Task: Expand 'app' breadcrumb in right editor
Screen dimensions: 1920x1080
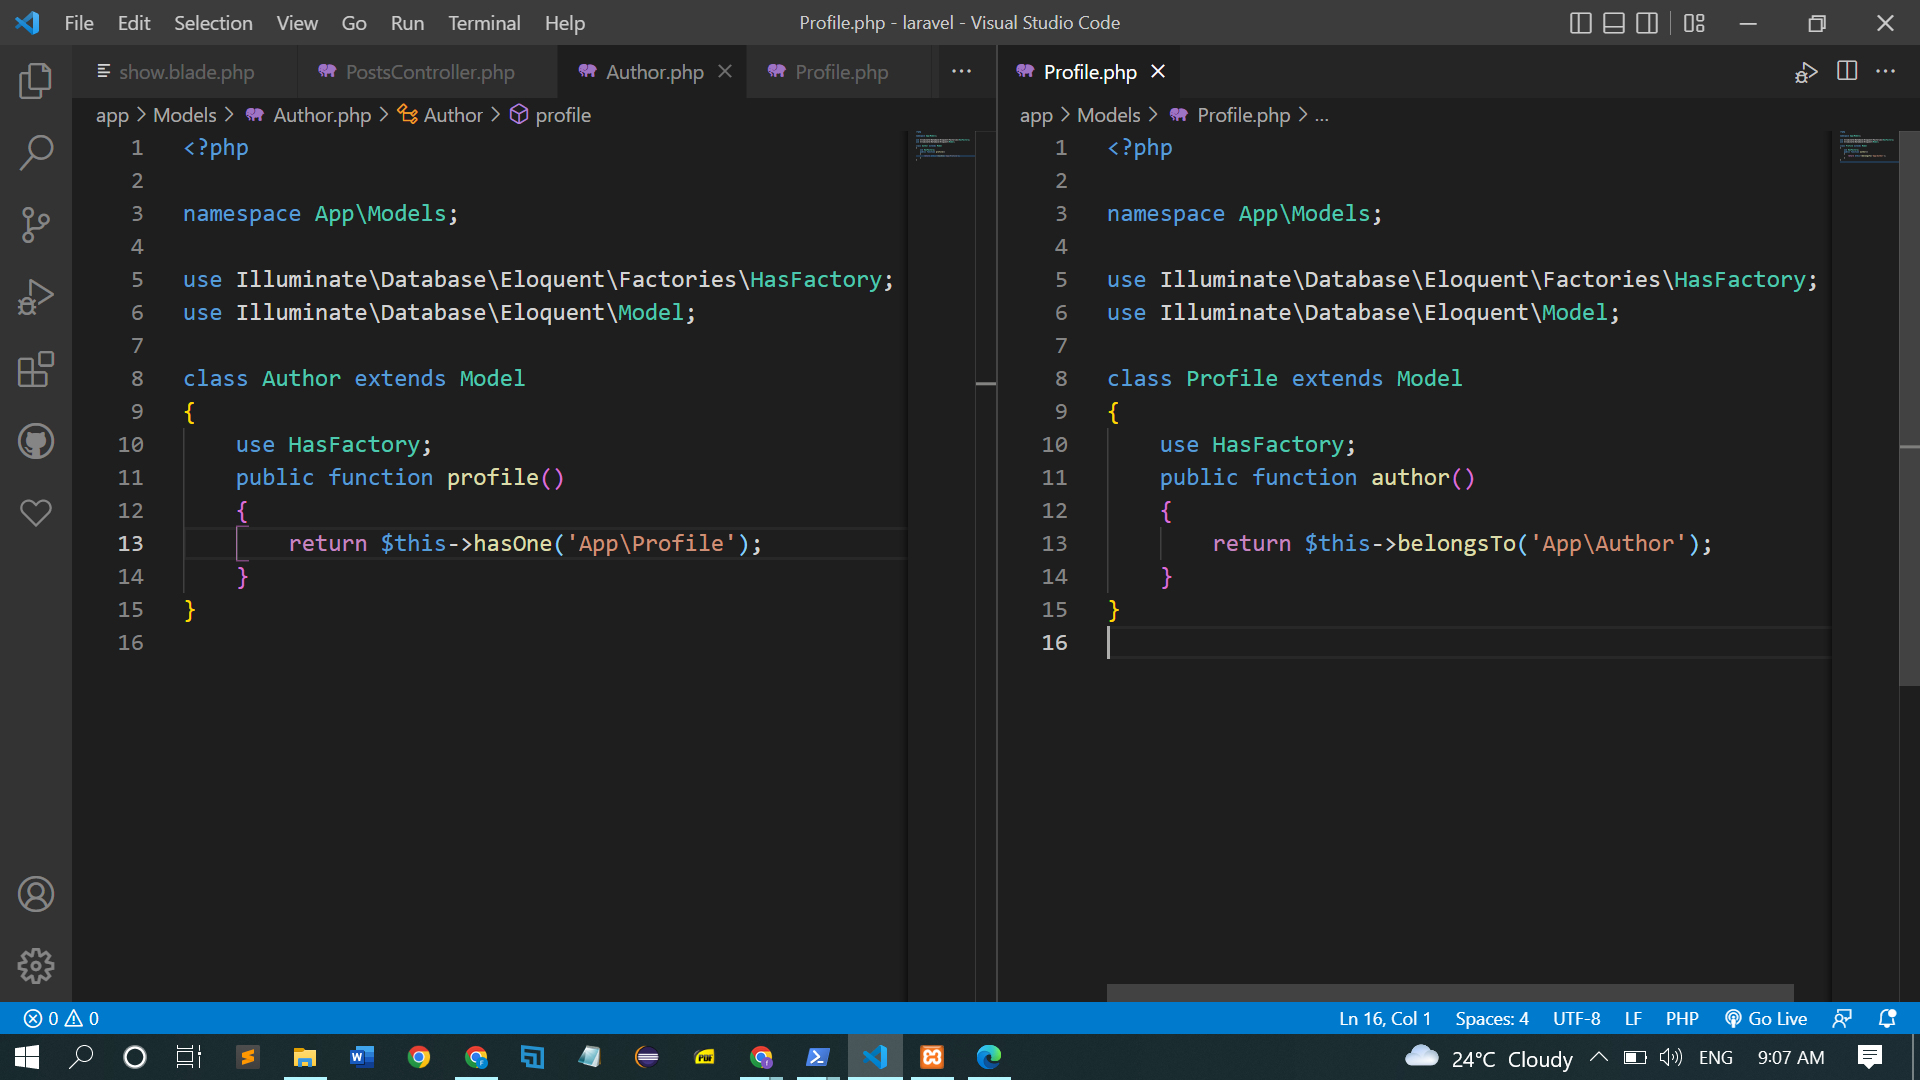Action: [1036, 115]
